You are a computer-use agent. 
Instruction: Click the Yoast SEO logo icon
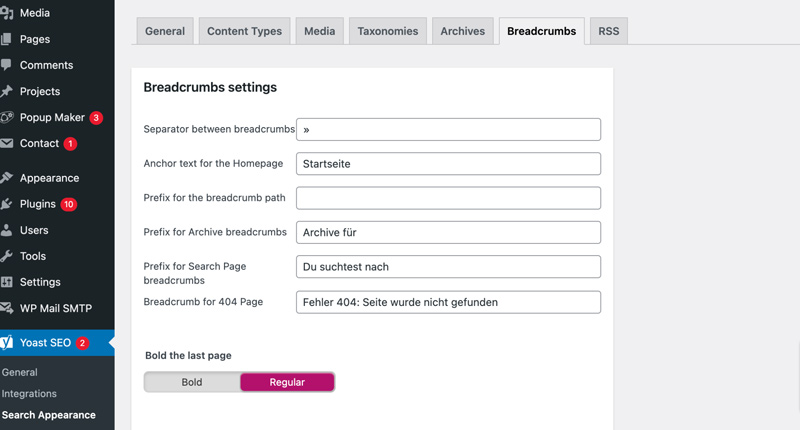click(7, 342)
